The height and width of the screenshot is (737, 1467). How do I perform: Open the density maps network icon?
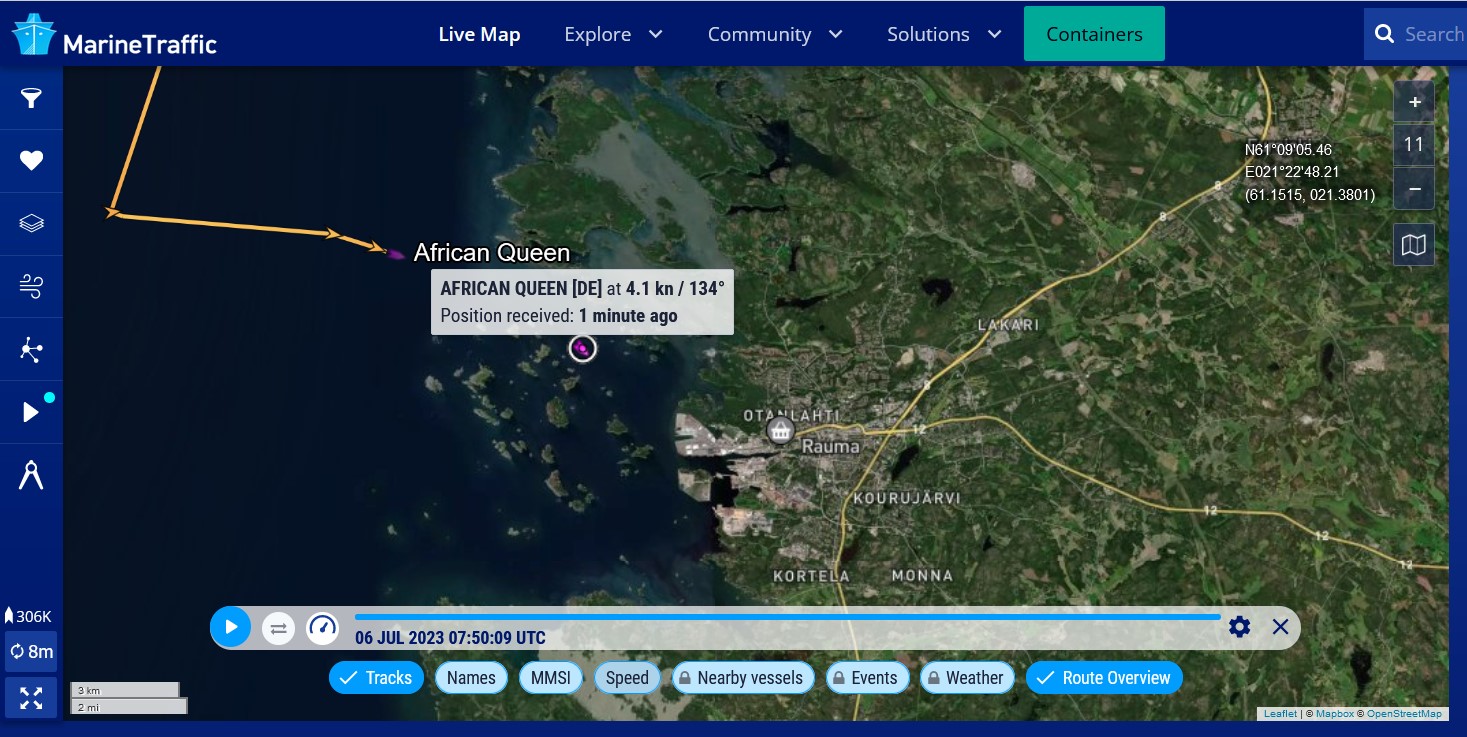coord(31,349)
